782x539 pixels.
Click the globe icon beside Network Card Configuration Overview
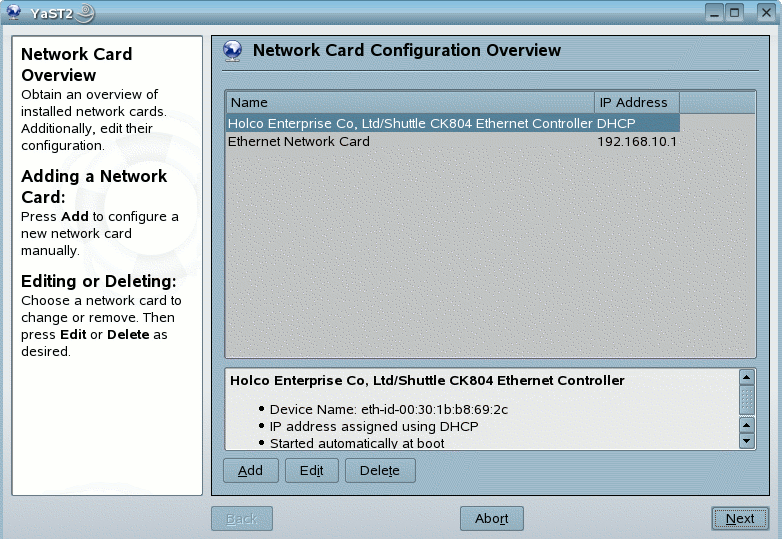tap(232, 51)
